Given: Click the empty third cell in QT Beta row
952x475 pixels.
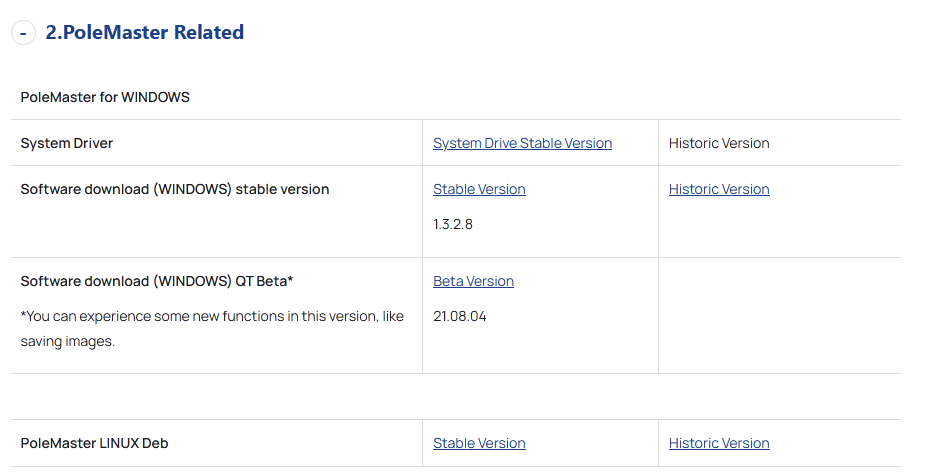Looking at the screenshot, I should click(x=779, y=315).
